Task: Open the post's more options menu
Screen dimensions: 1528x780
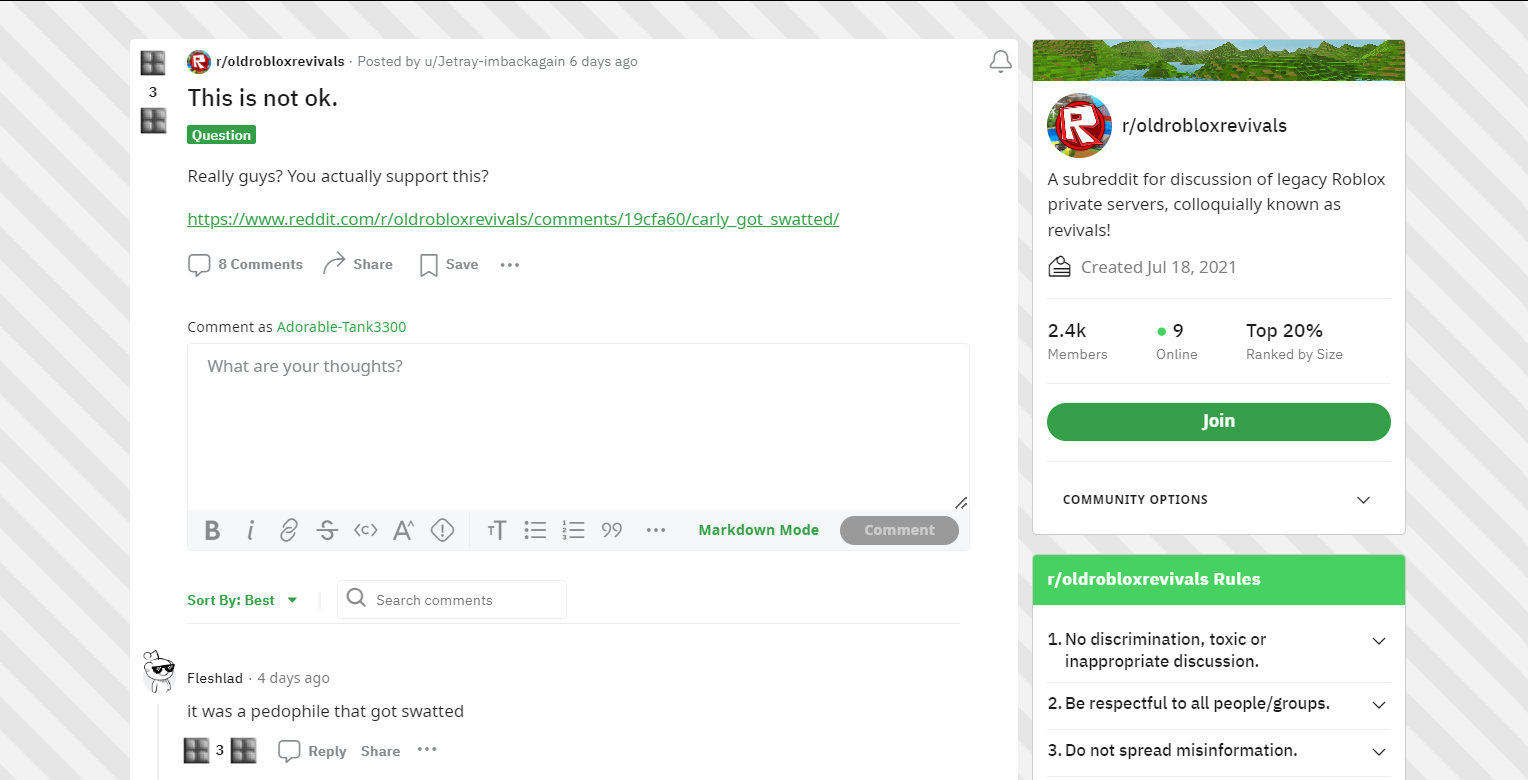Action: (510, 265)
